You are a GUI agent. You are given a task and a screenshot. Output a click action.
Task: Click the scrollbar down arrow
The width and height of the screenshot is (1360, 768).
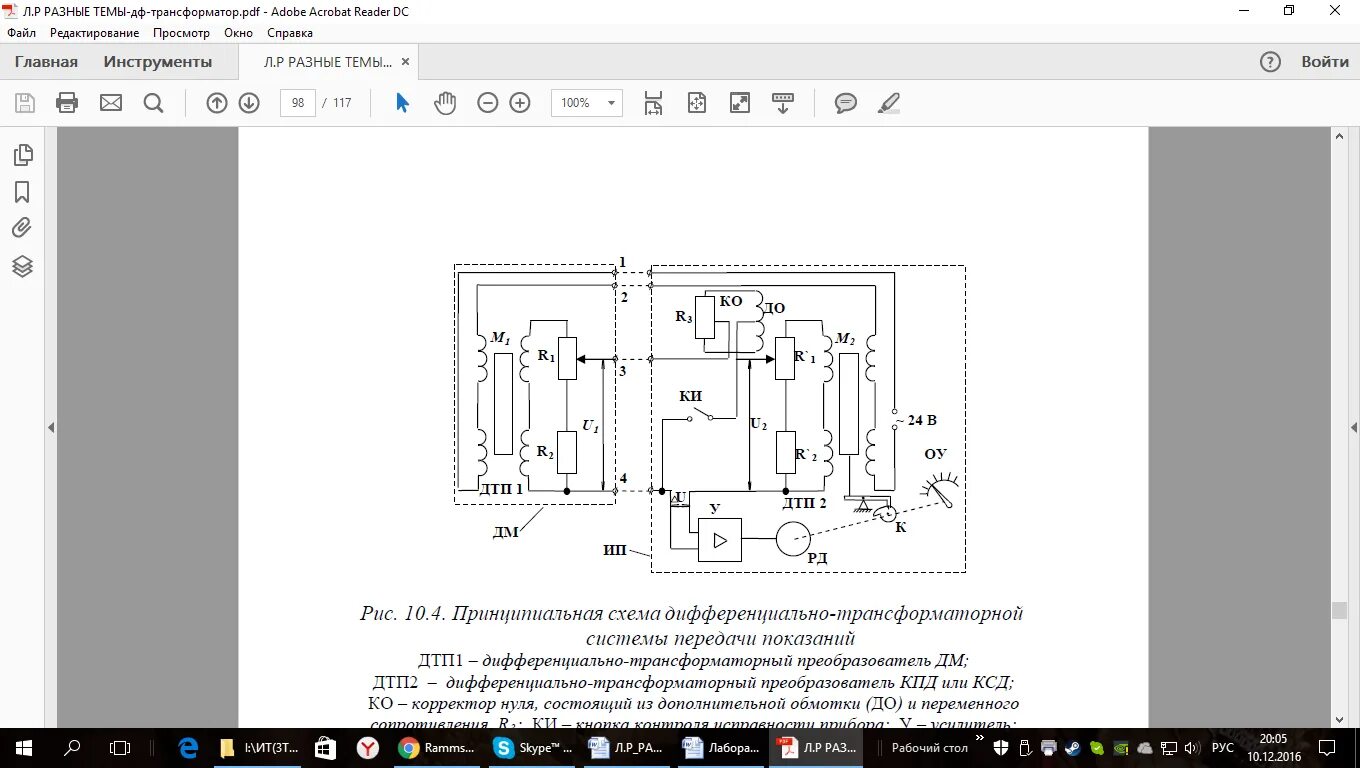(x=1339, y=719)
